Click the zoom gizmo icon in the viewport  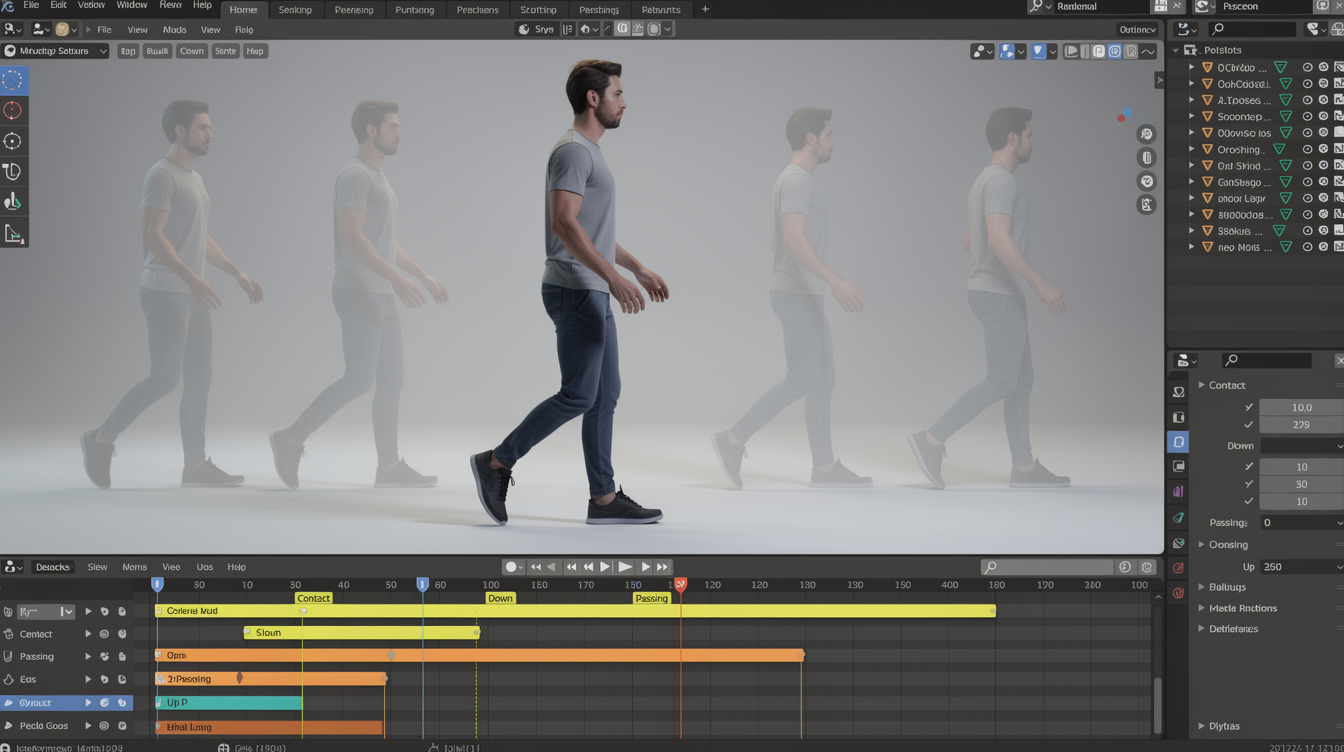click(x=1147, y=134)
